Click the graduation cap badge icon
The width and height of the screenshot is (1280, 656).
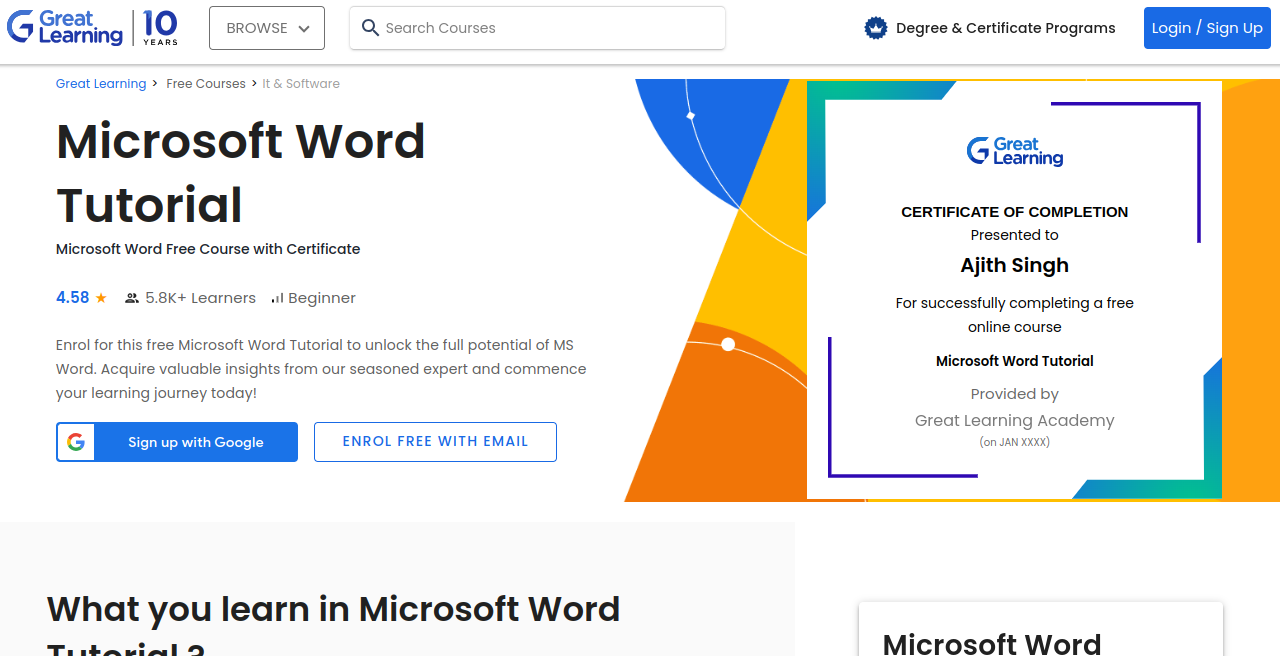(x=875, y=28)
